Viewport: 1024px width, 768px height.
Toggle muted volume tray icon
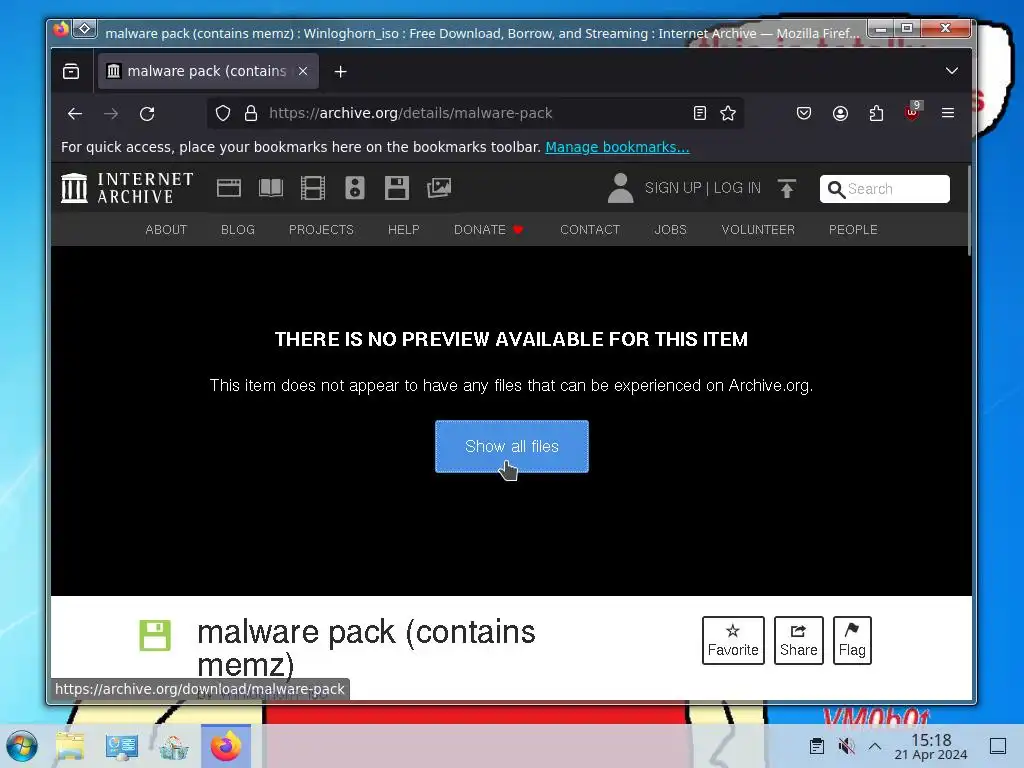point(846,746)
